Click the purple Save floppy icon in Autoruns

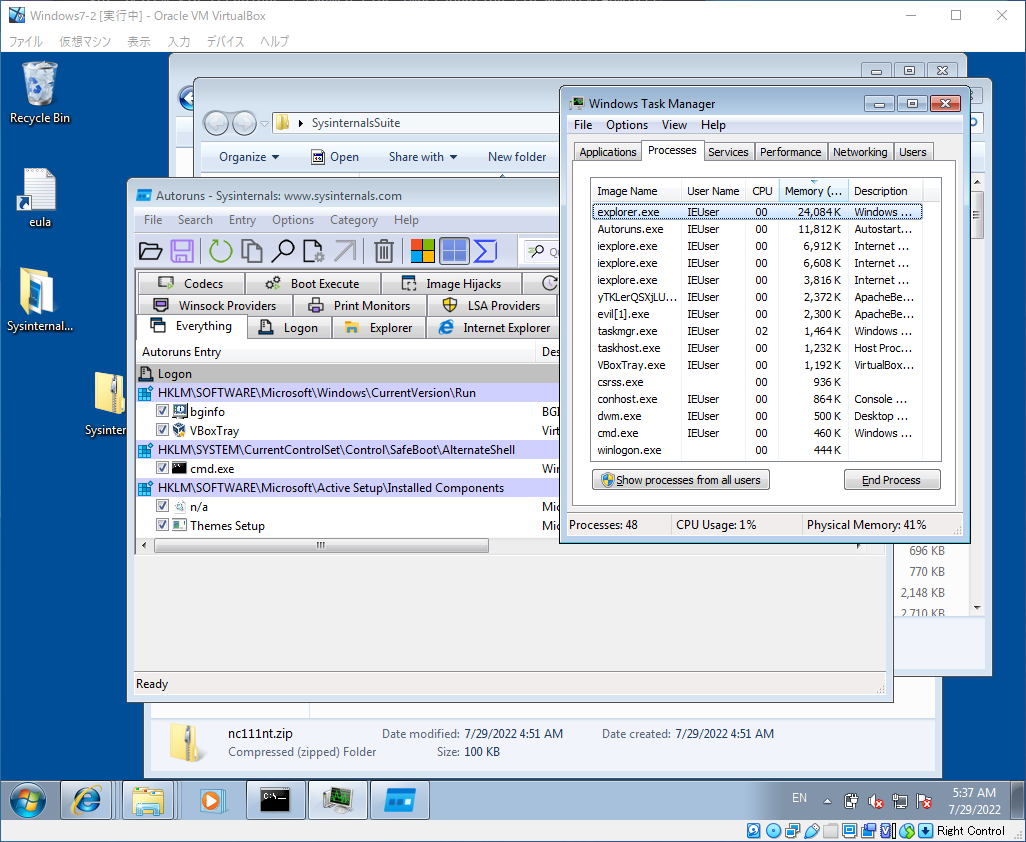pyautogui.click(x=182, y=251)
